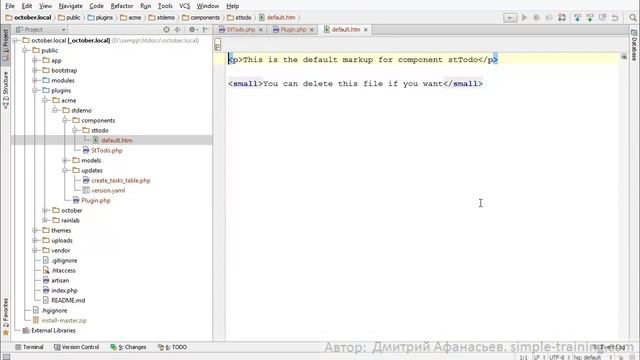
Task: Place cursor in the small tag line of editor
Action: point(355,84)
